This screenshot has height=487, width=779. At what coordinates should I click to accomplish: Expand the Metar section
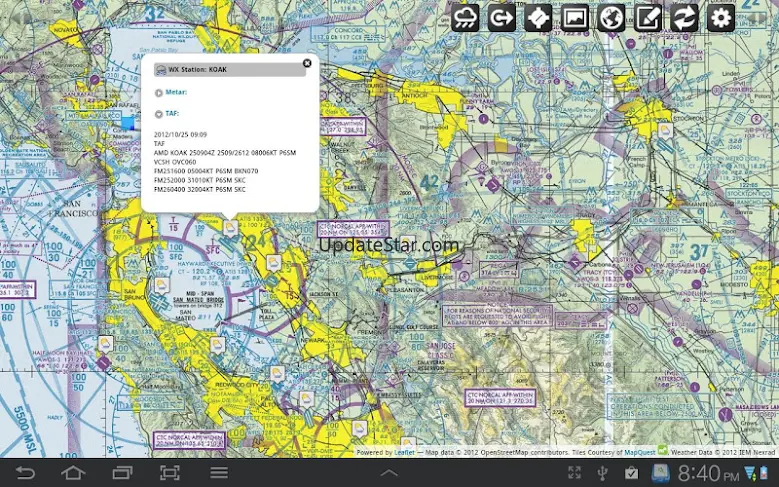click(x=159, y=92)
